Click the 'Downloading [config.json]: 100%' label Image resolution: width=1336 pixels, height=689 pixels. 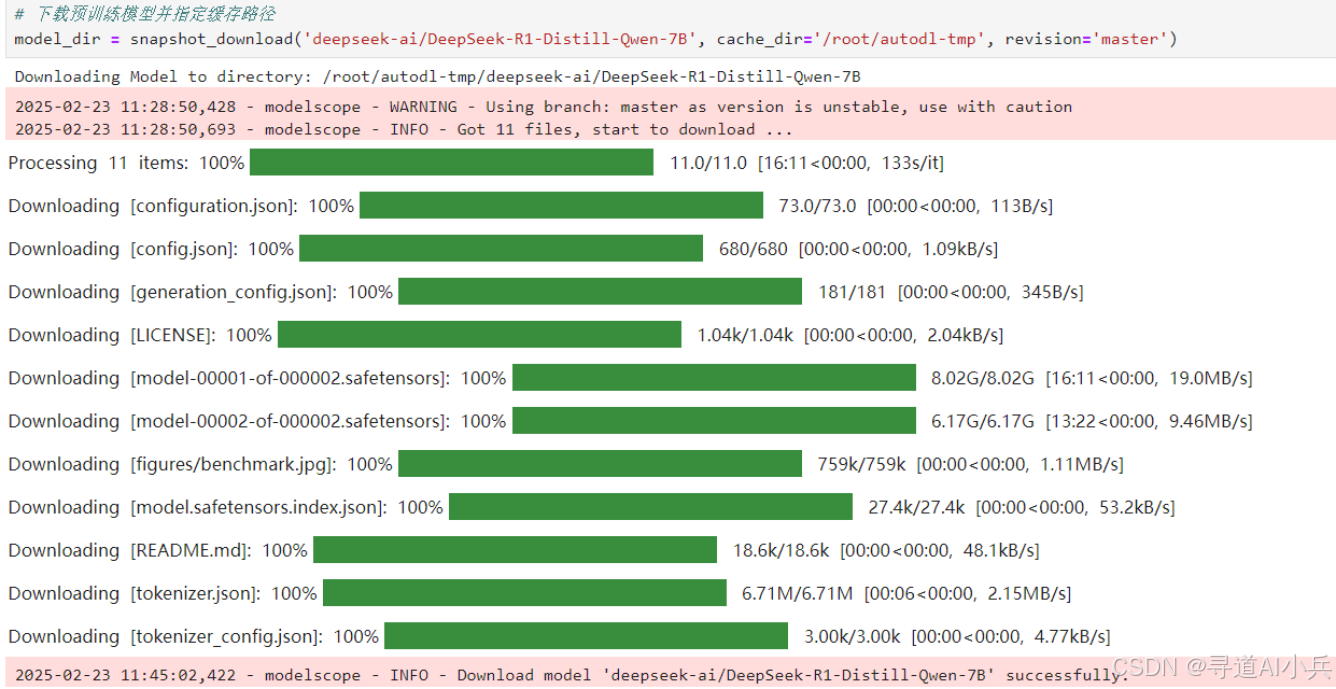coord(151,249)
